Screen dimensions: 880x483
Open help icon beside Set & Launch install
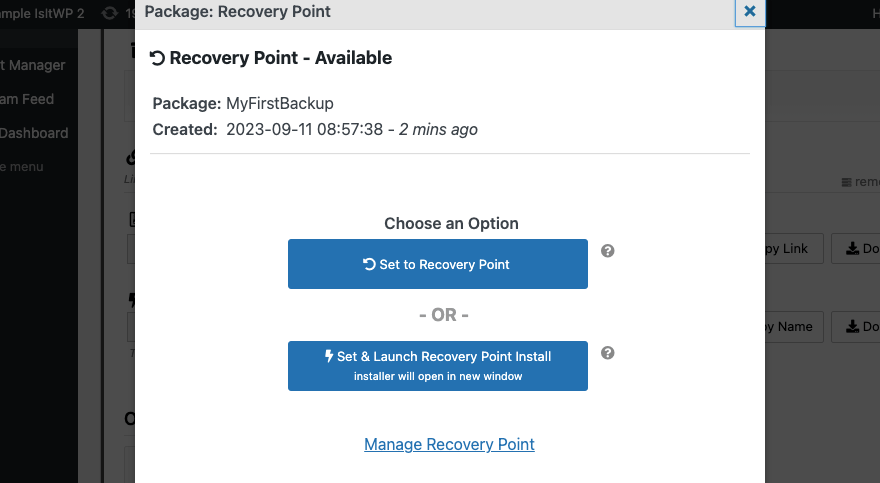click(x=607, y=353)
